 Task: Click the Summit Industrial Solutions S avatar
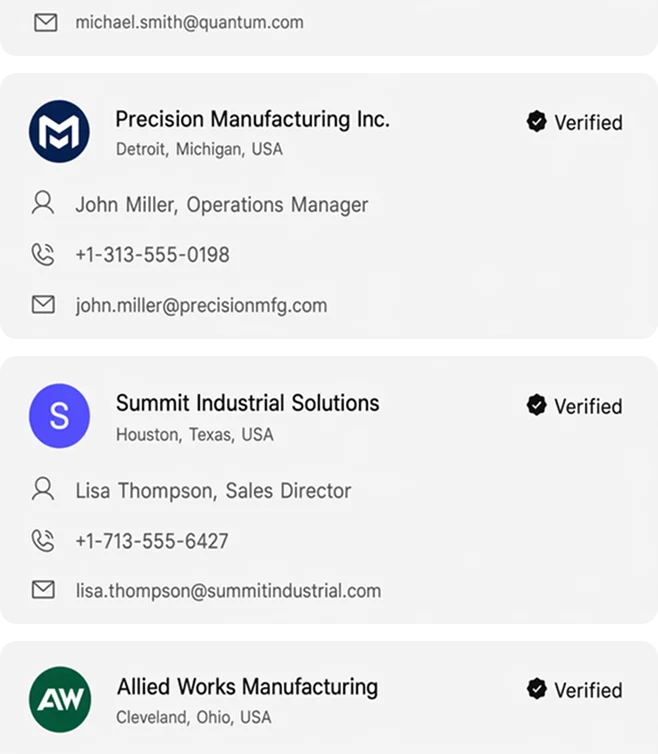coord(59,415)
